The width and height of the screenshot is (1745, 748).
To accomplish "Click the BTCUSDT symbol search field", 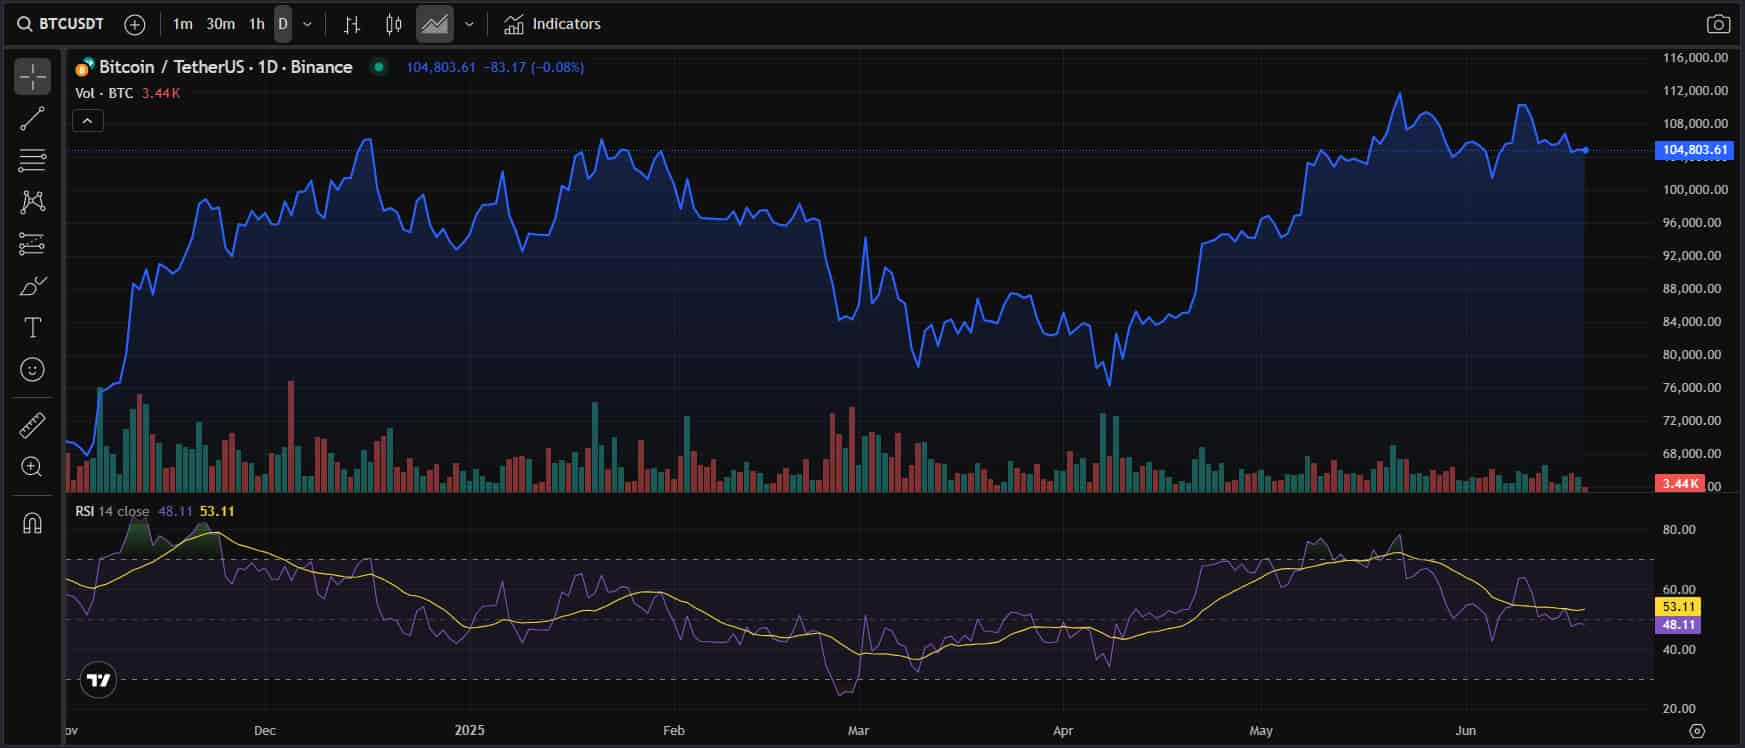I will [x=61, y=24].
